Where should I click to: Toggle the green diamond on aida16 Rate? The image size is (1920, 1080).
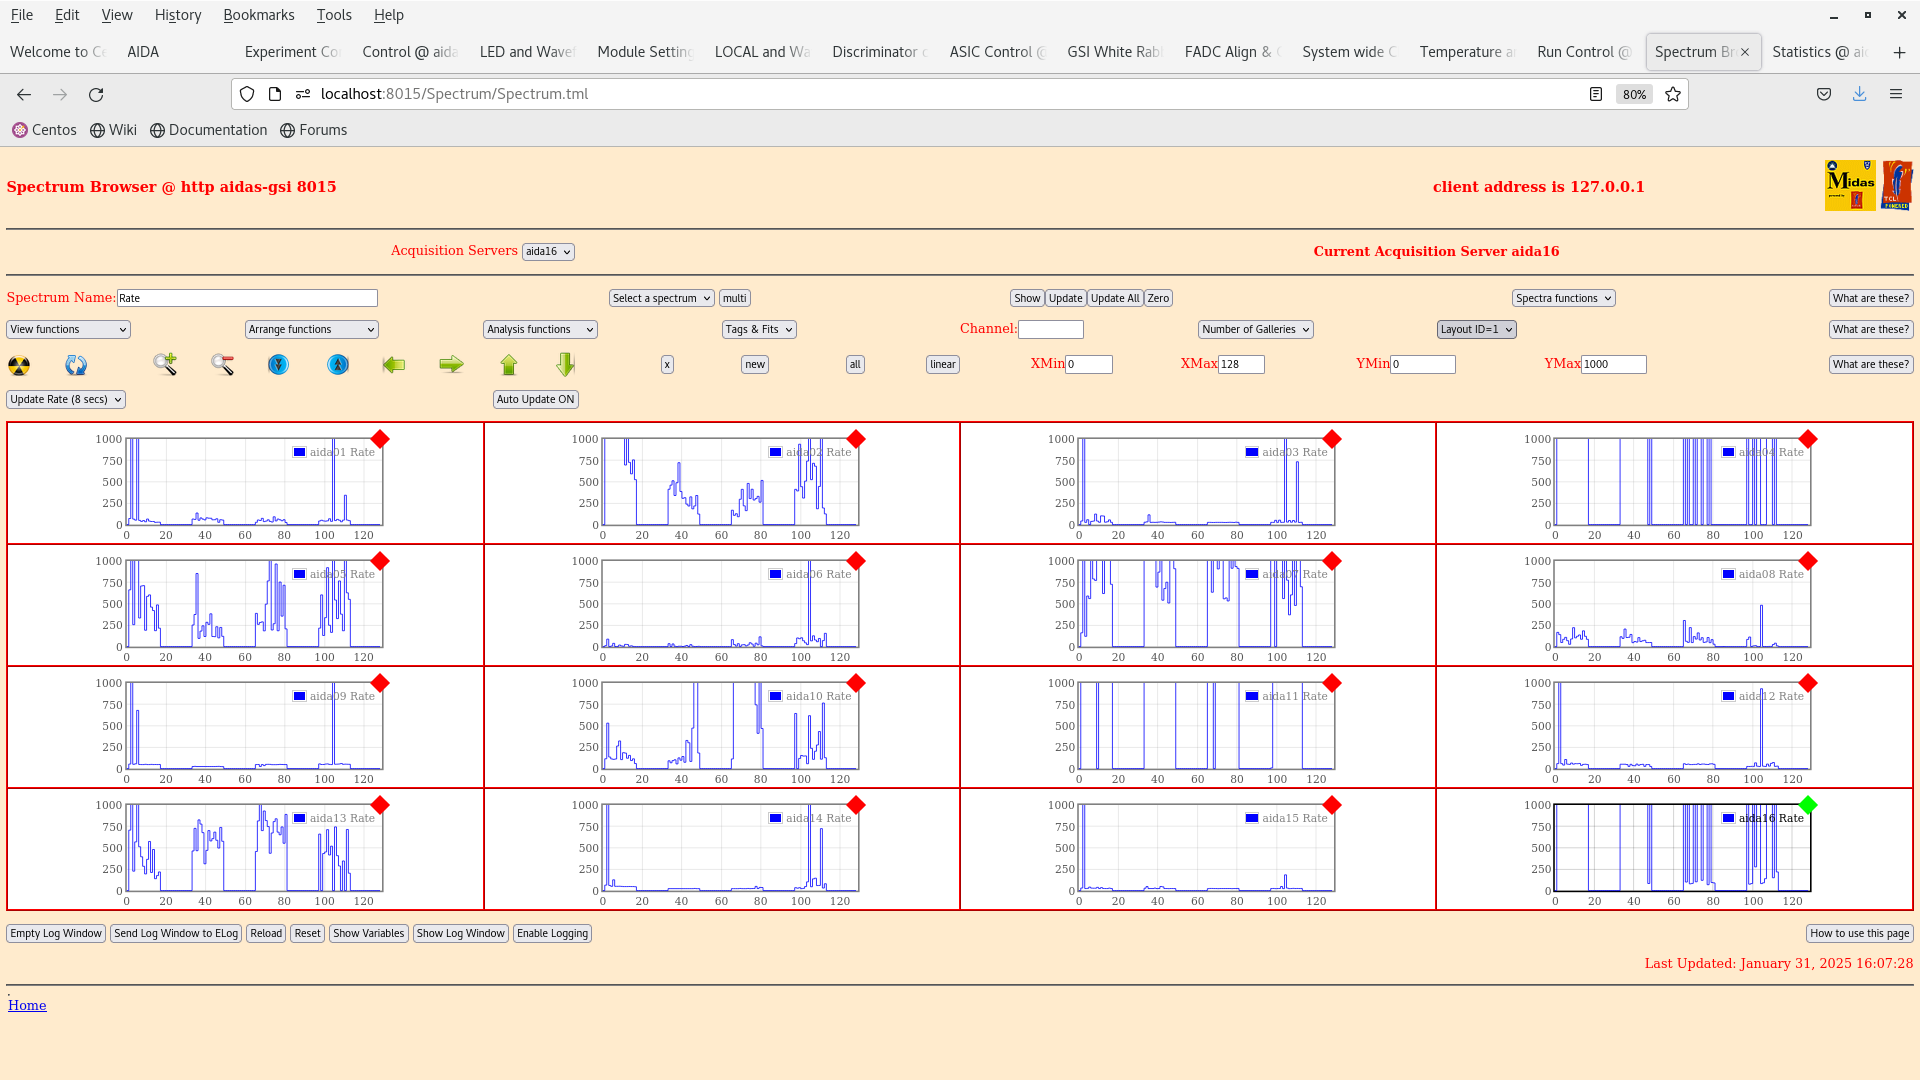1807,805
